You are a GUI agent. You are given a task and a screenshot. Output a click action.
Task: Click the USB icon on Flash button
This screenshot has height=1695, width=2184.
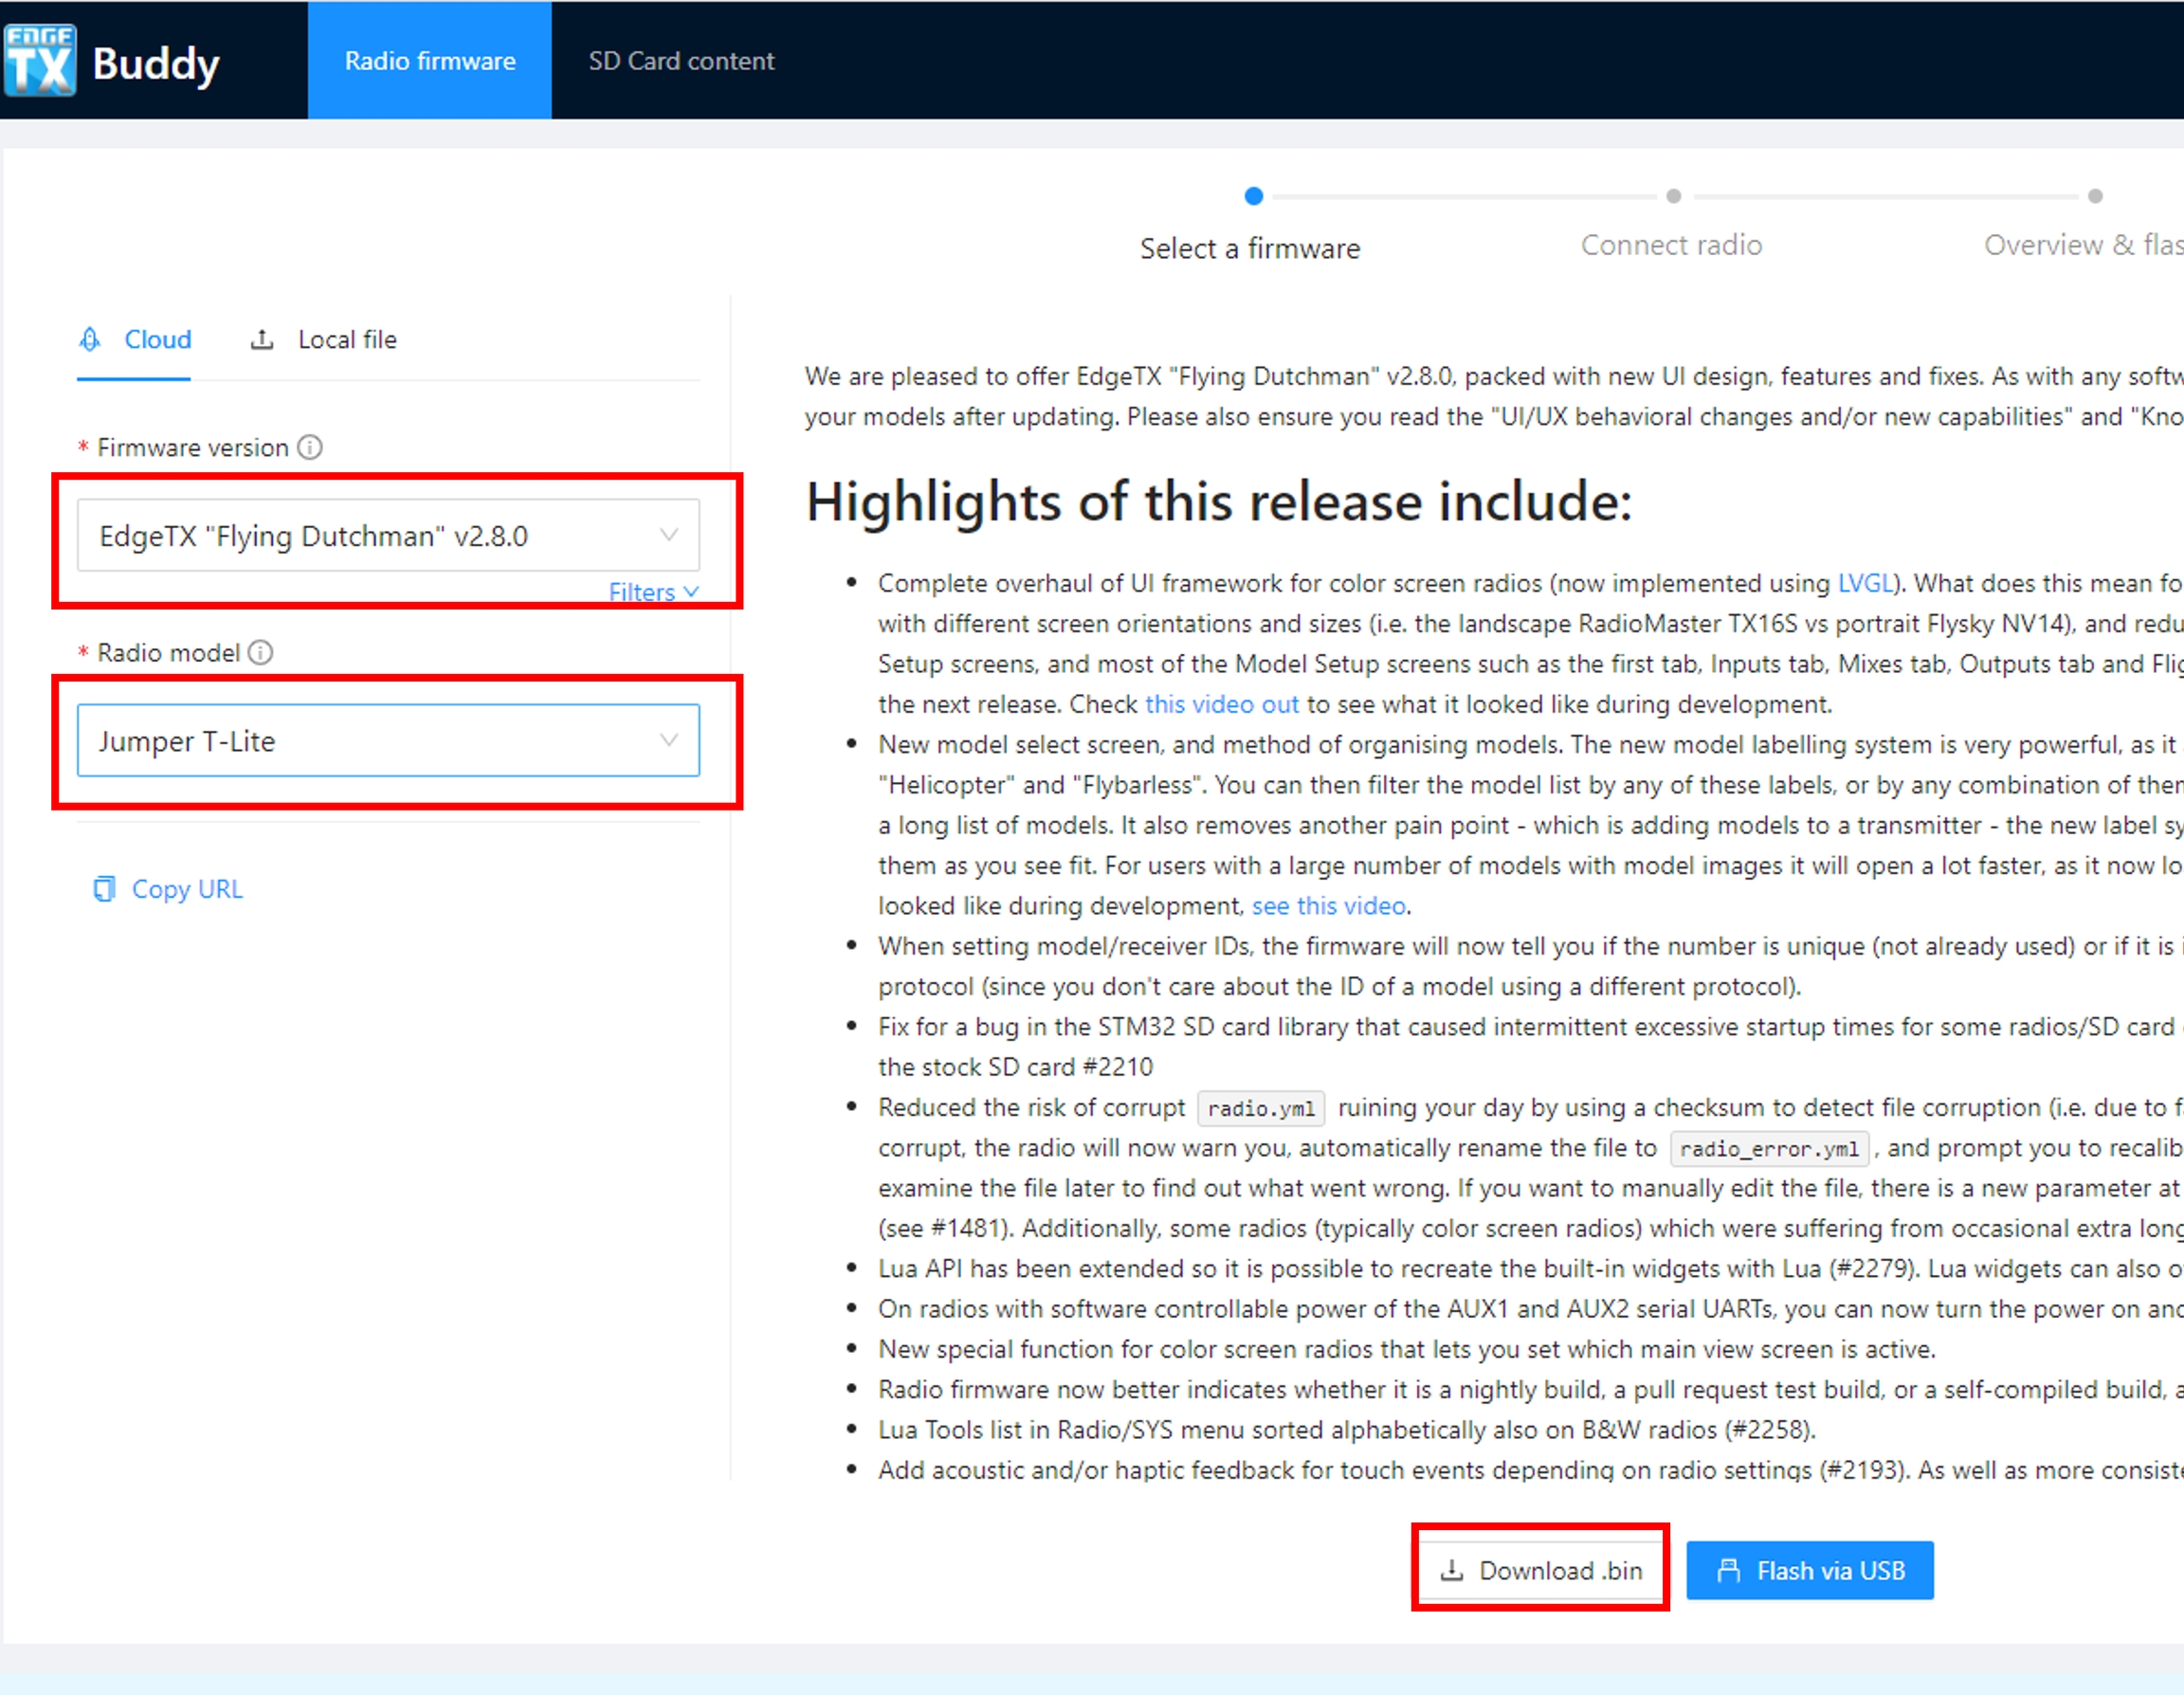pyautogui.click(x=1729, y=1570)
